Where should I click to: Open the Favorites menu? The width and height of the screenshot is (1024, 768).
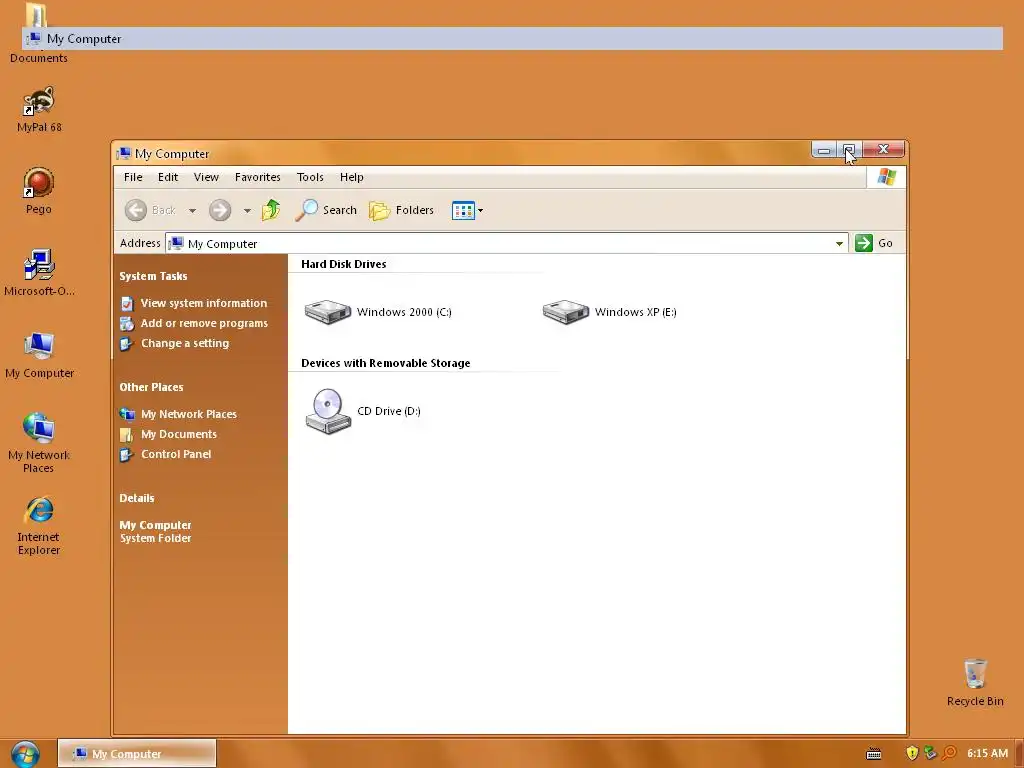[257, 177]
